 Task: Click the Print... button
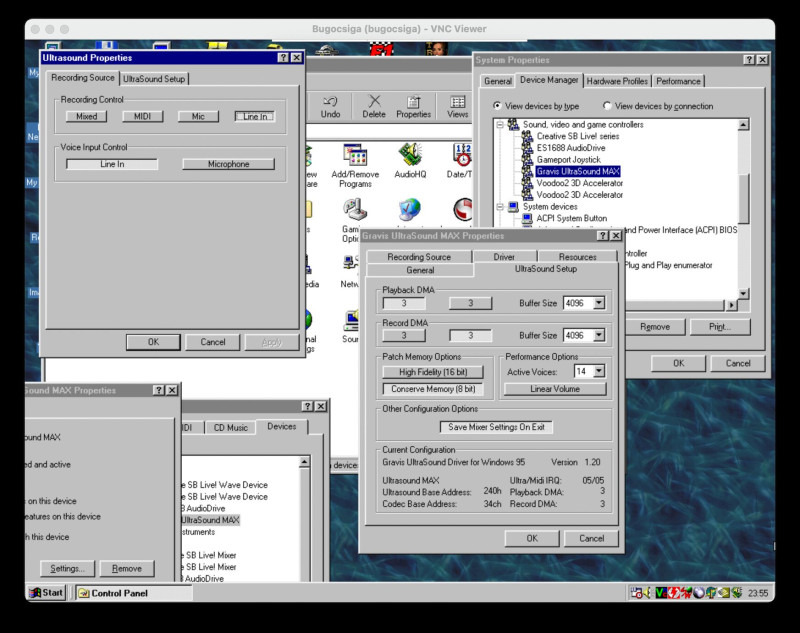pyautogui.click(x=720, y=326)
